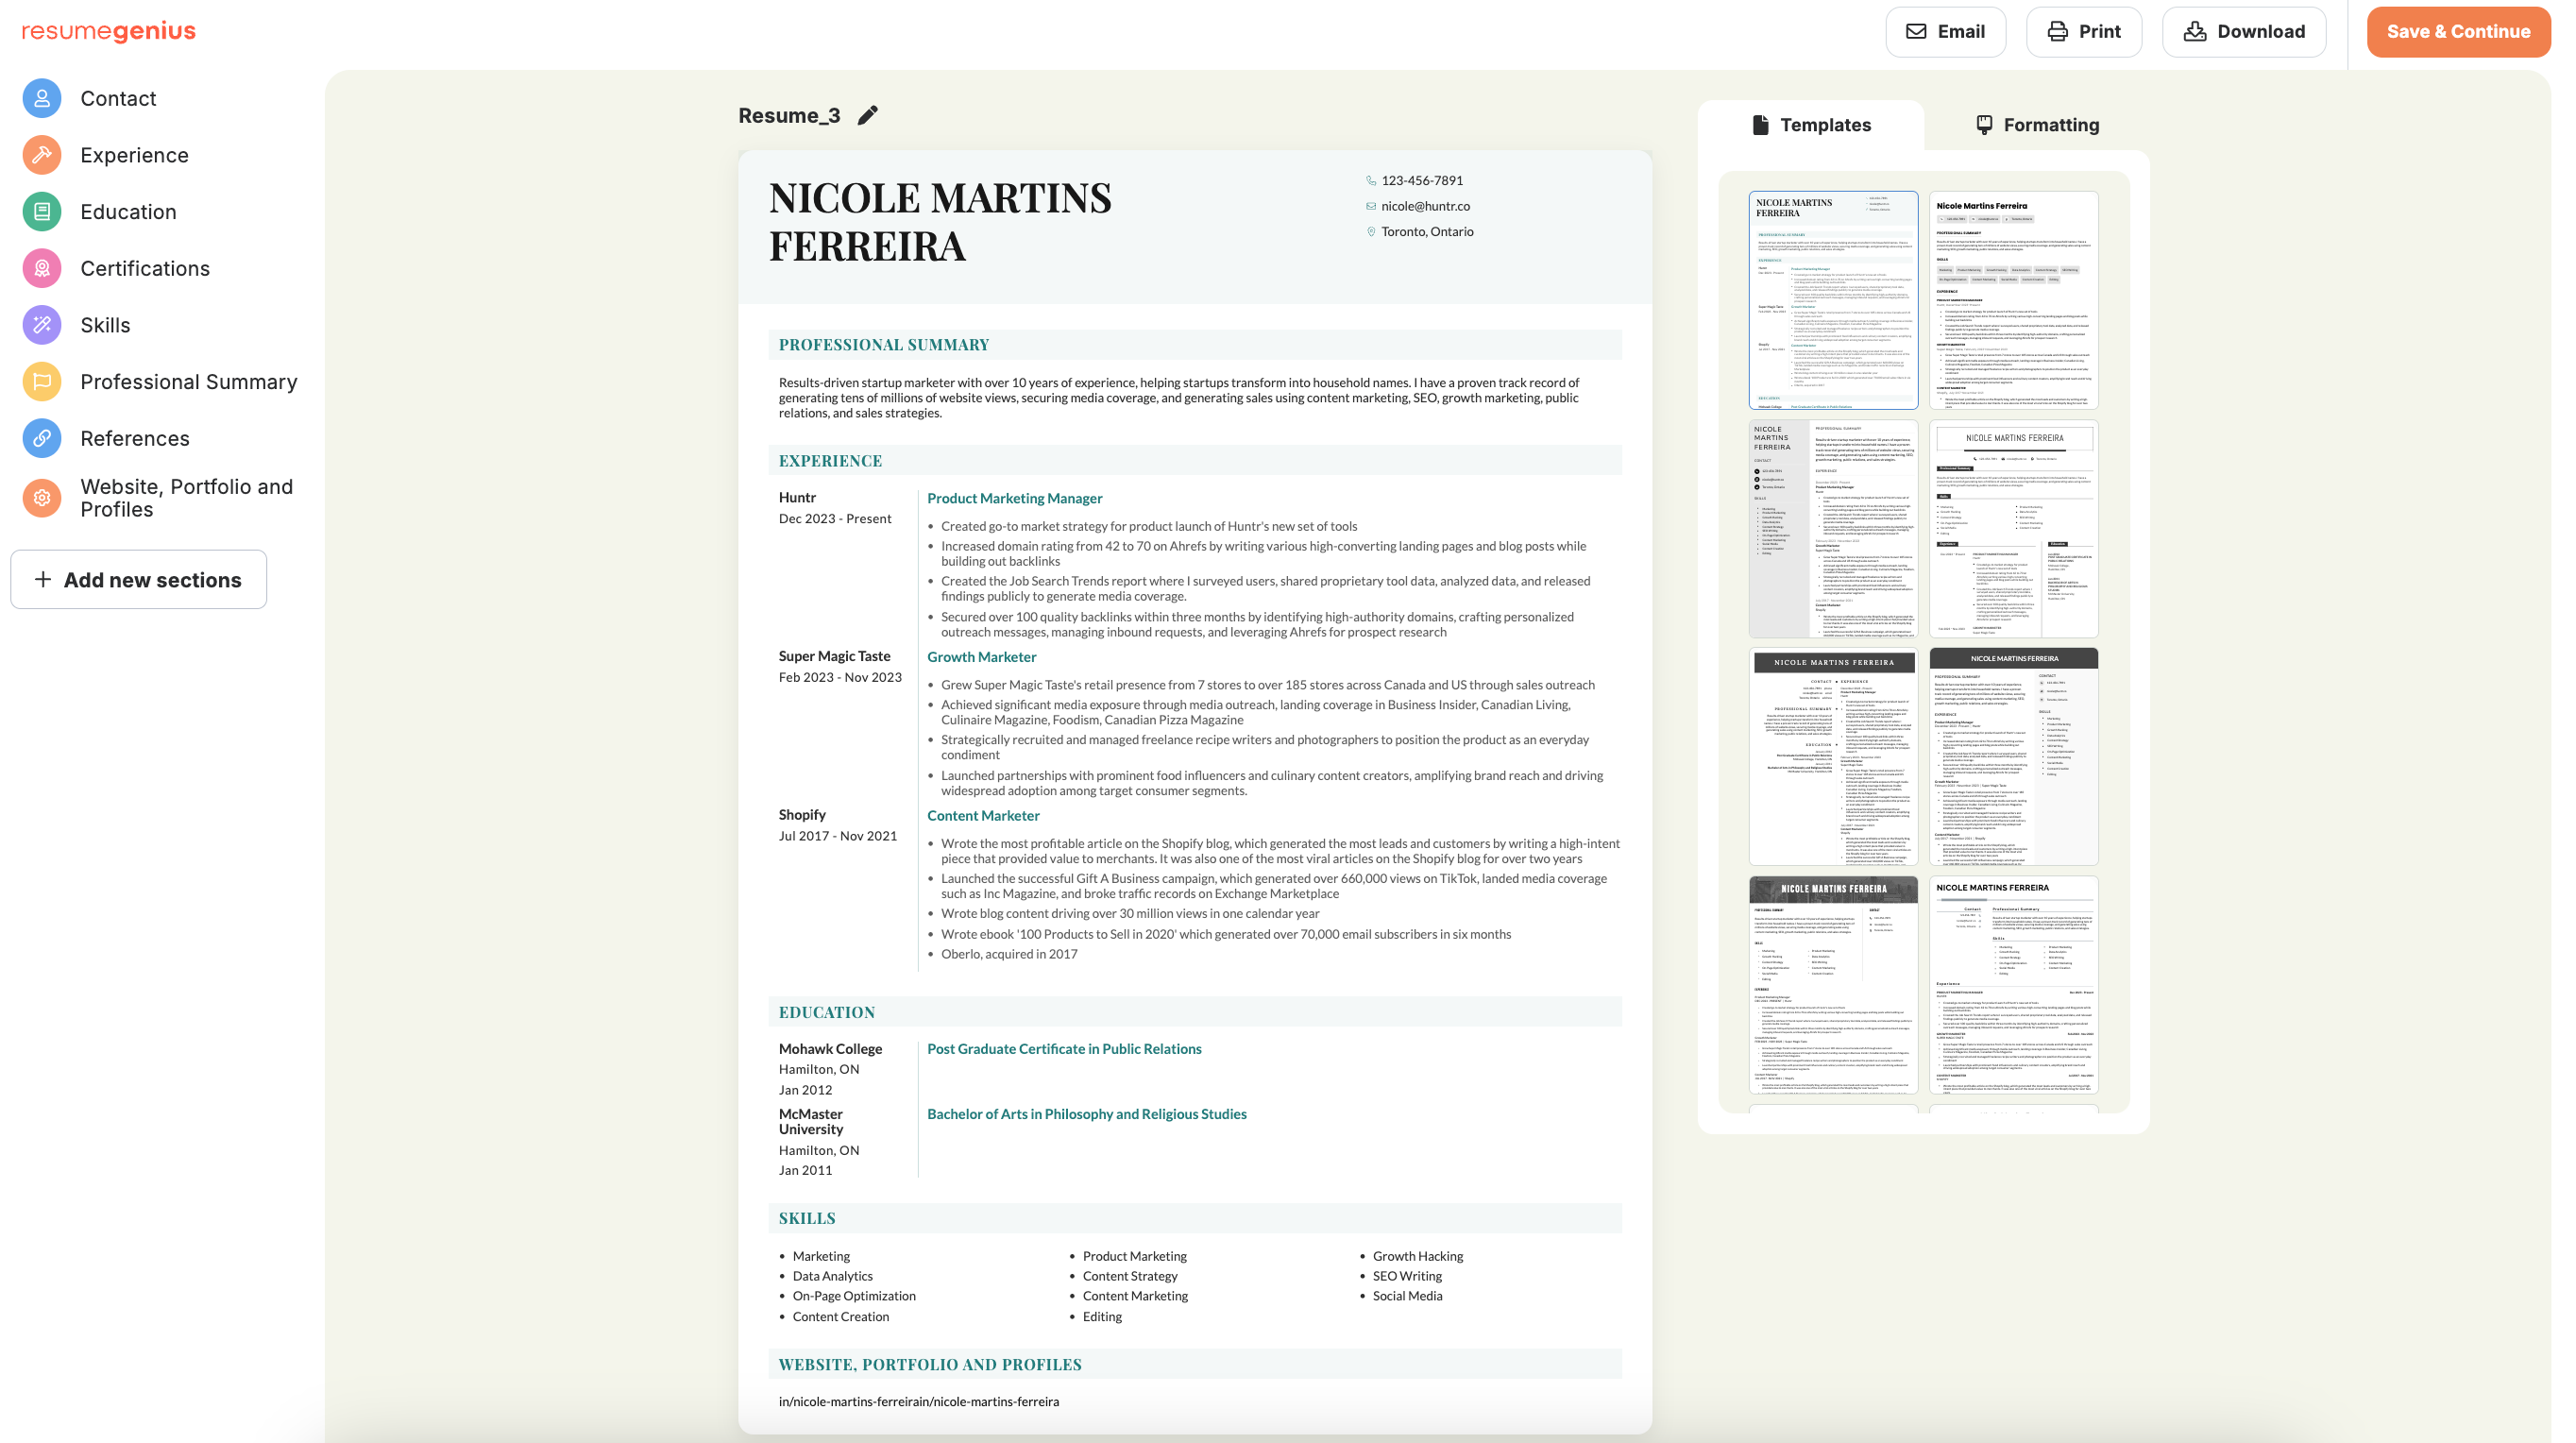Click the Contact section person icon
The image size is (2576, 1443).
click(42, 98)
